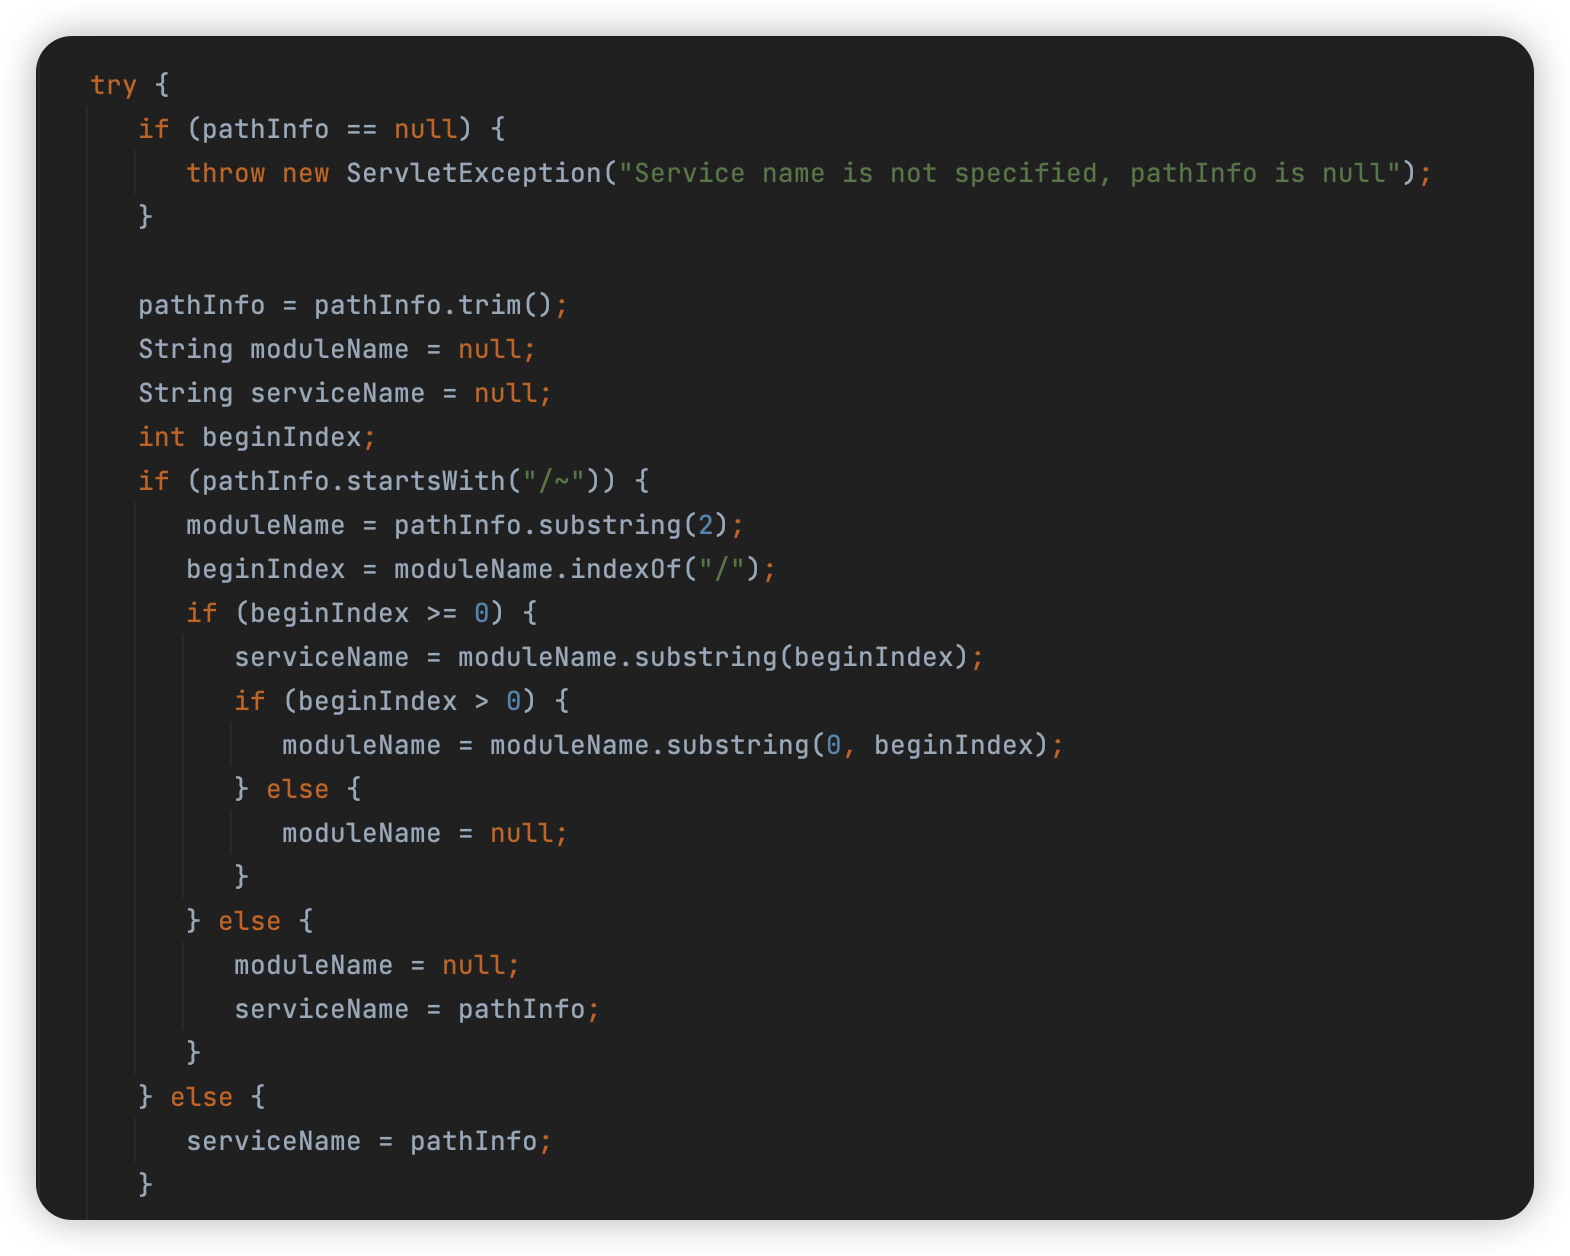The image size is (1570, 1256).
Task: Click inside the "Service name is not specified" string
Action: point(1009,173)
